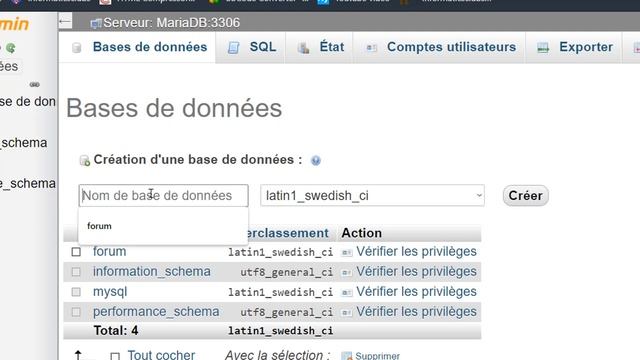Click privileges icon in forum row
This screenshot has height=360, width=640.
(x=347, y=253)
